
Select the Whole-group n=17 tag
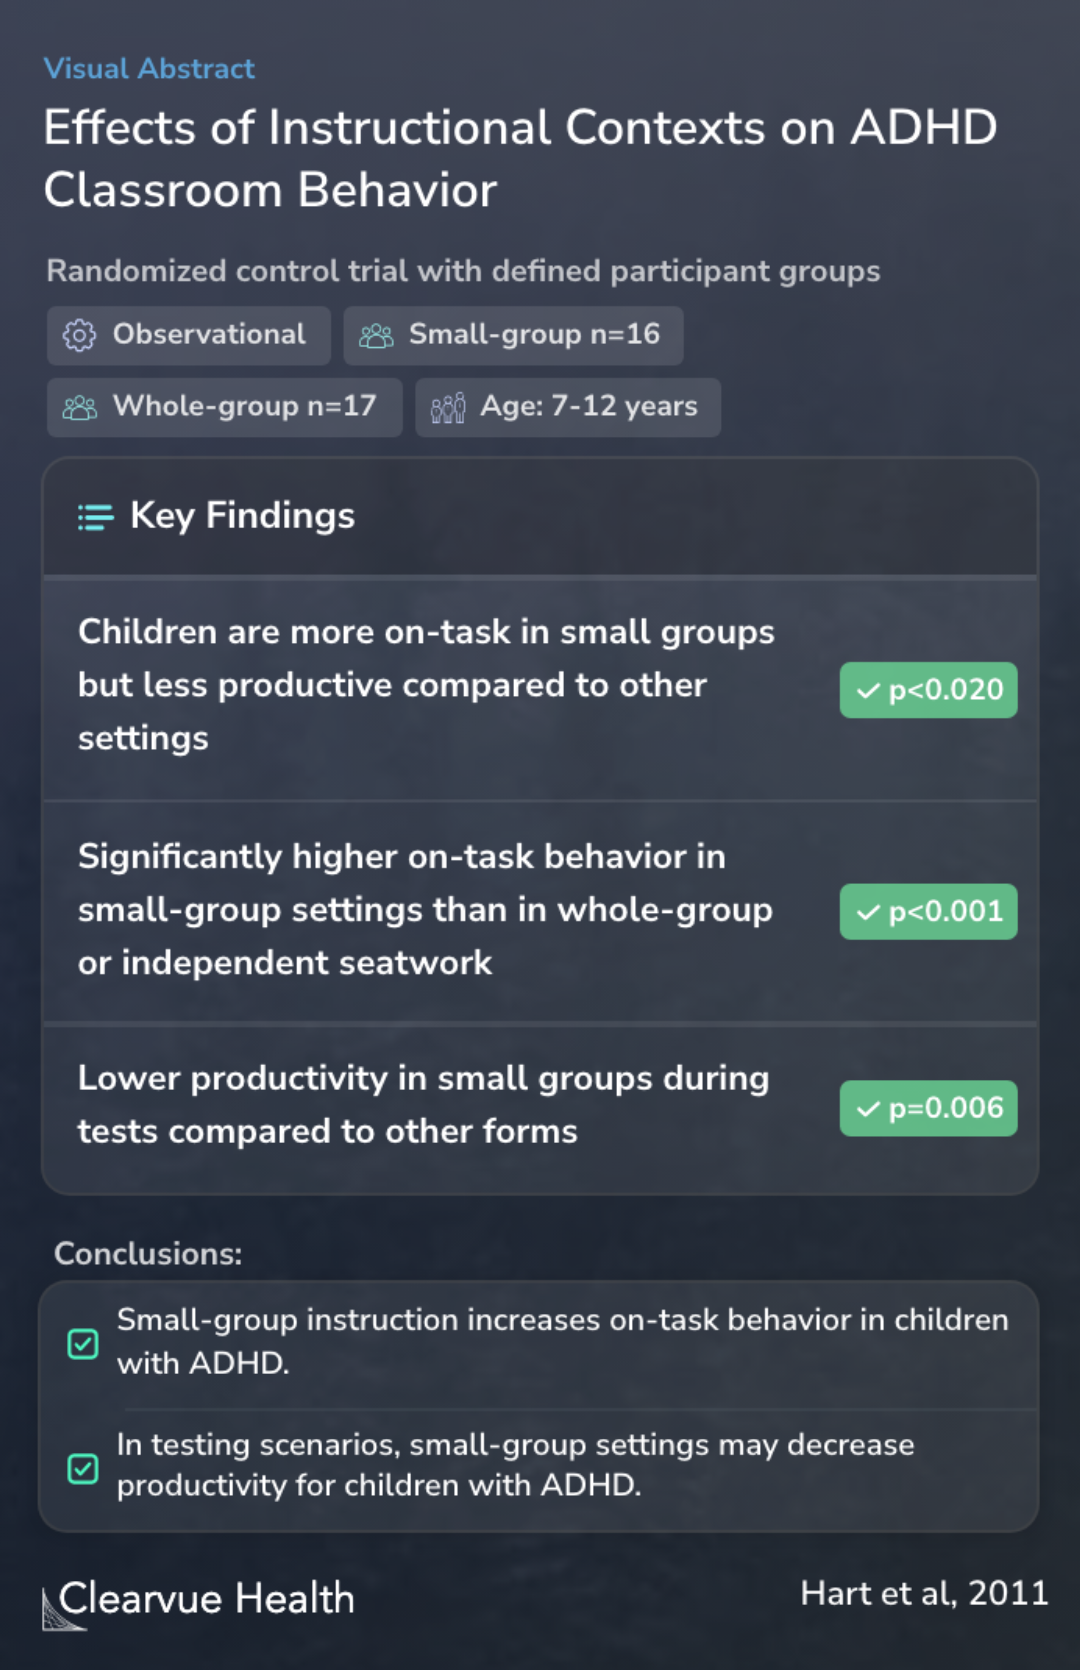(x=225, y=408)
